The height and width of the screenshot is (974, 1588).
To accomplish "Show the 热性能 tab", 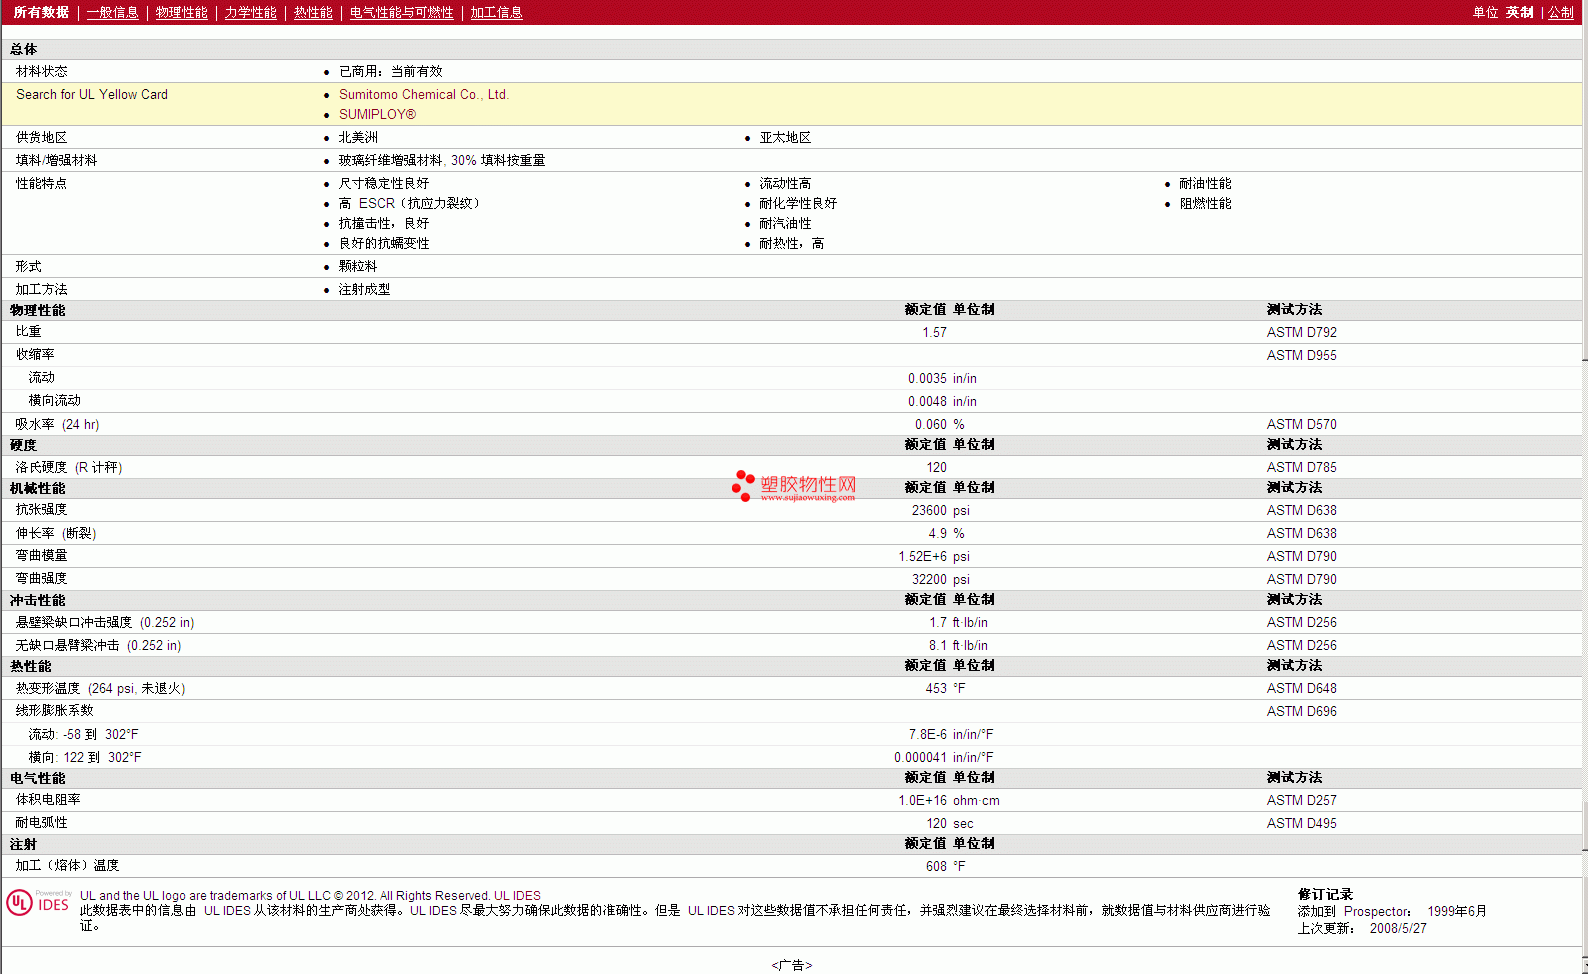I will click(313, 12).
